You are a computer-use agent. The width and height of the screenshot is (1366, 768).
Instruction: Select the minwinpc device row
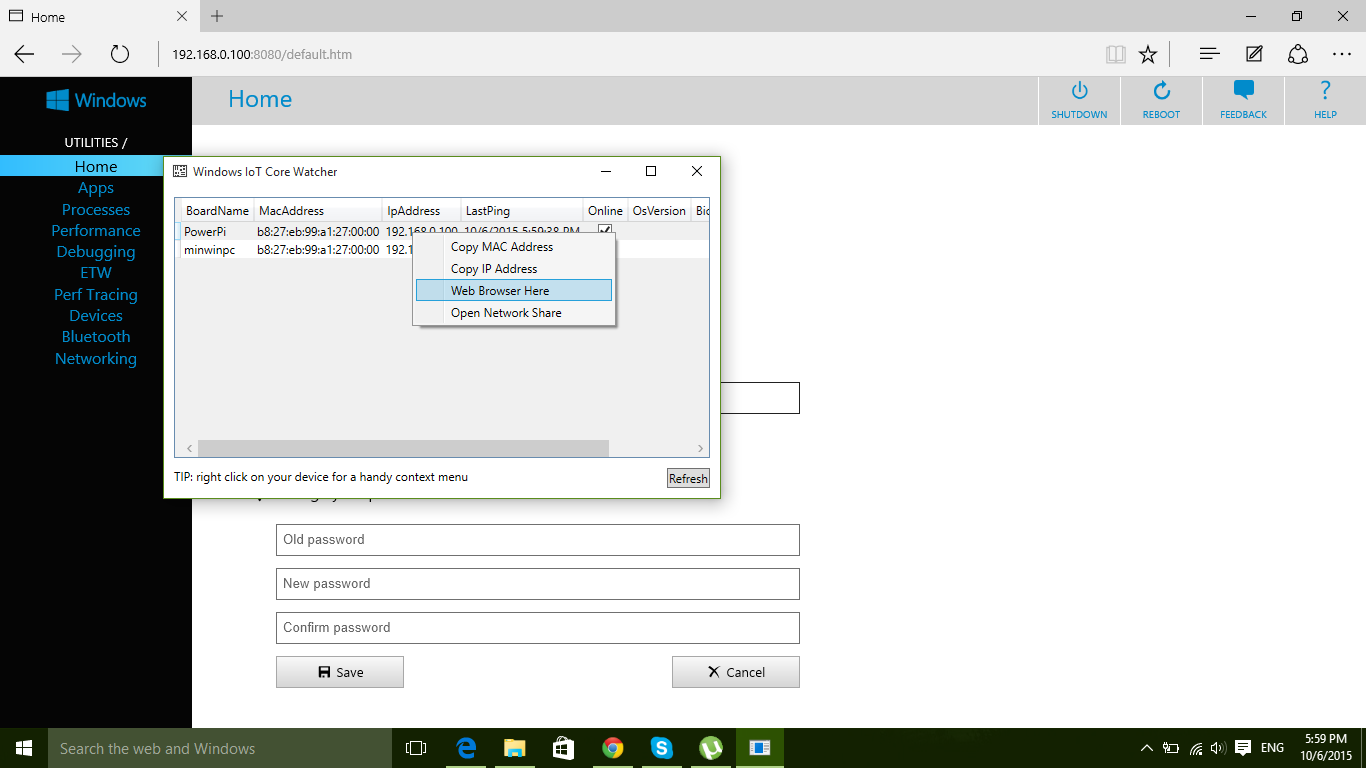click(x=442, y=250)
